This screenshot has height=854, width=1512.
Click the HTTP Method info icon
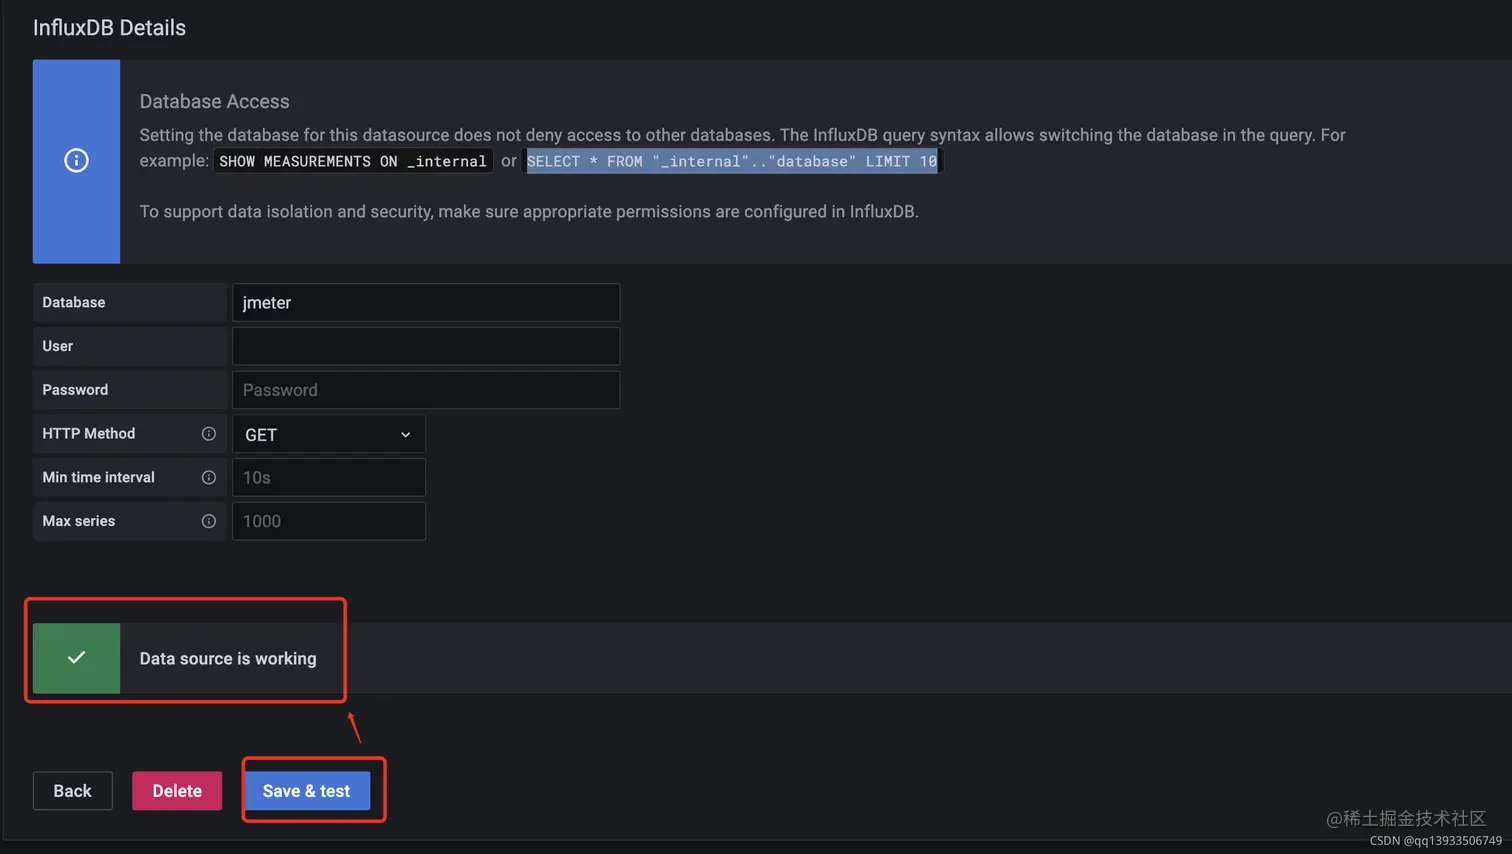click(x=208, y=434)
